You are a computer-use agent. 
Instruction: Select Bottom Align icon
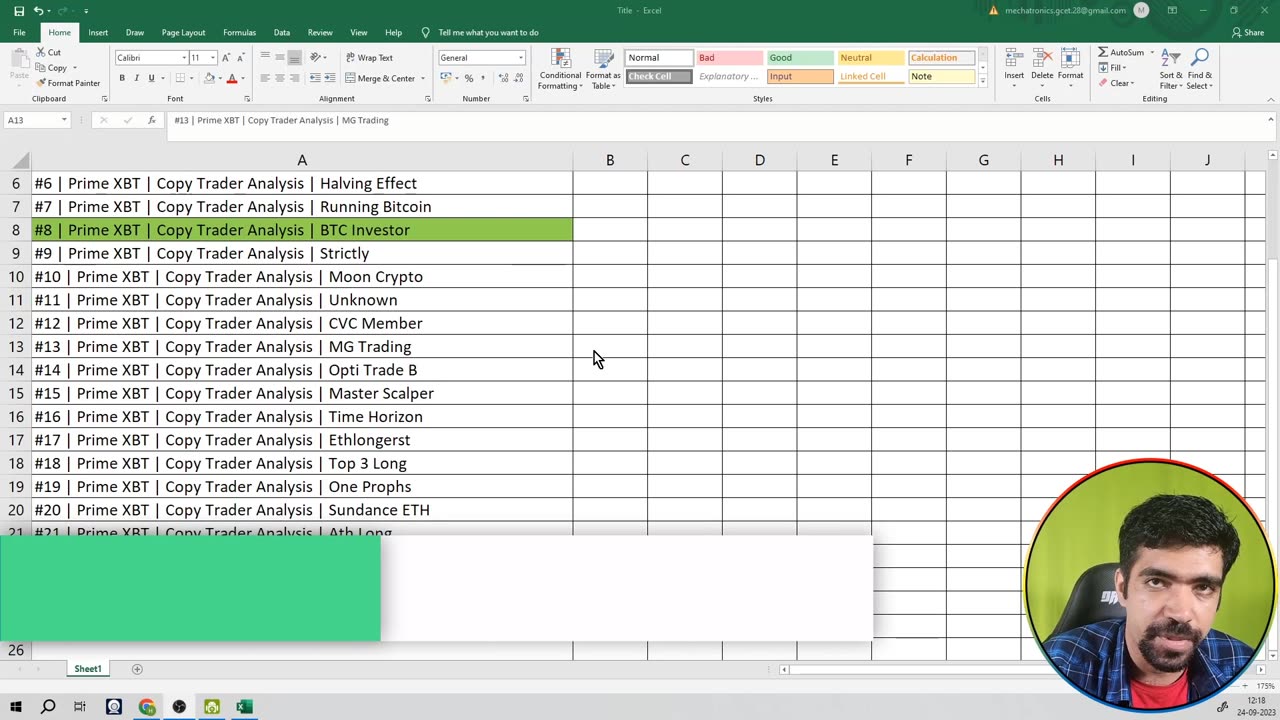tap(295, 57)
